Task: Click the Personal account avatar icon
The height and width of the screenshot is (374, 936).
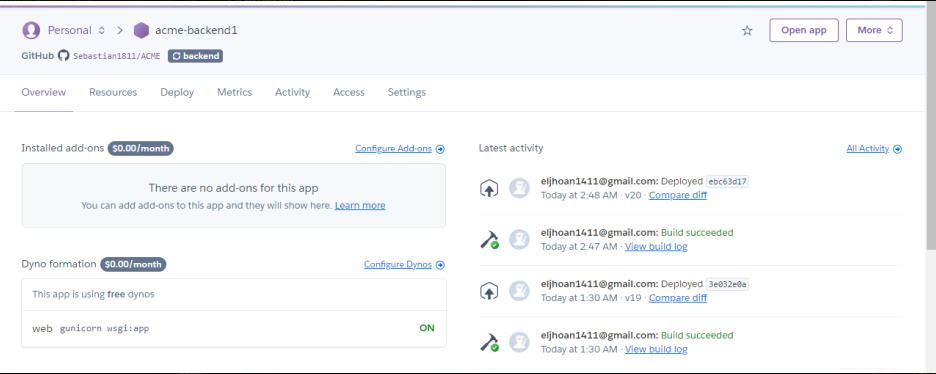Action: [31, 30]
